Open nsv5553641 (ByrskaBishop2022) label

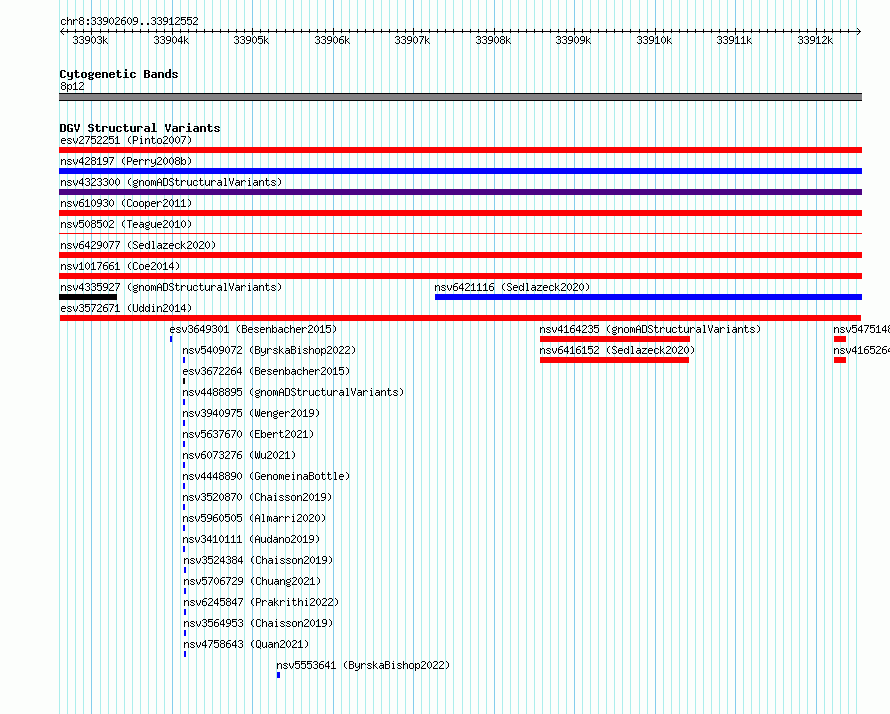[363, 665]
